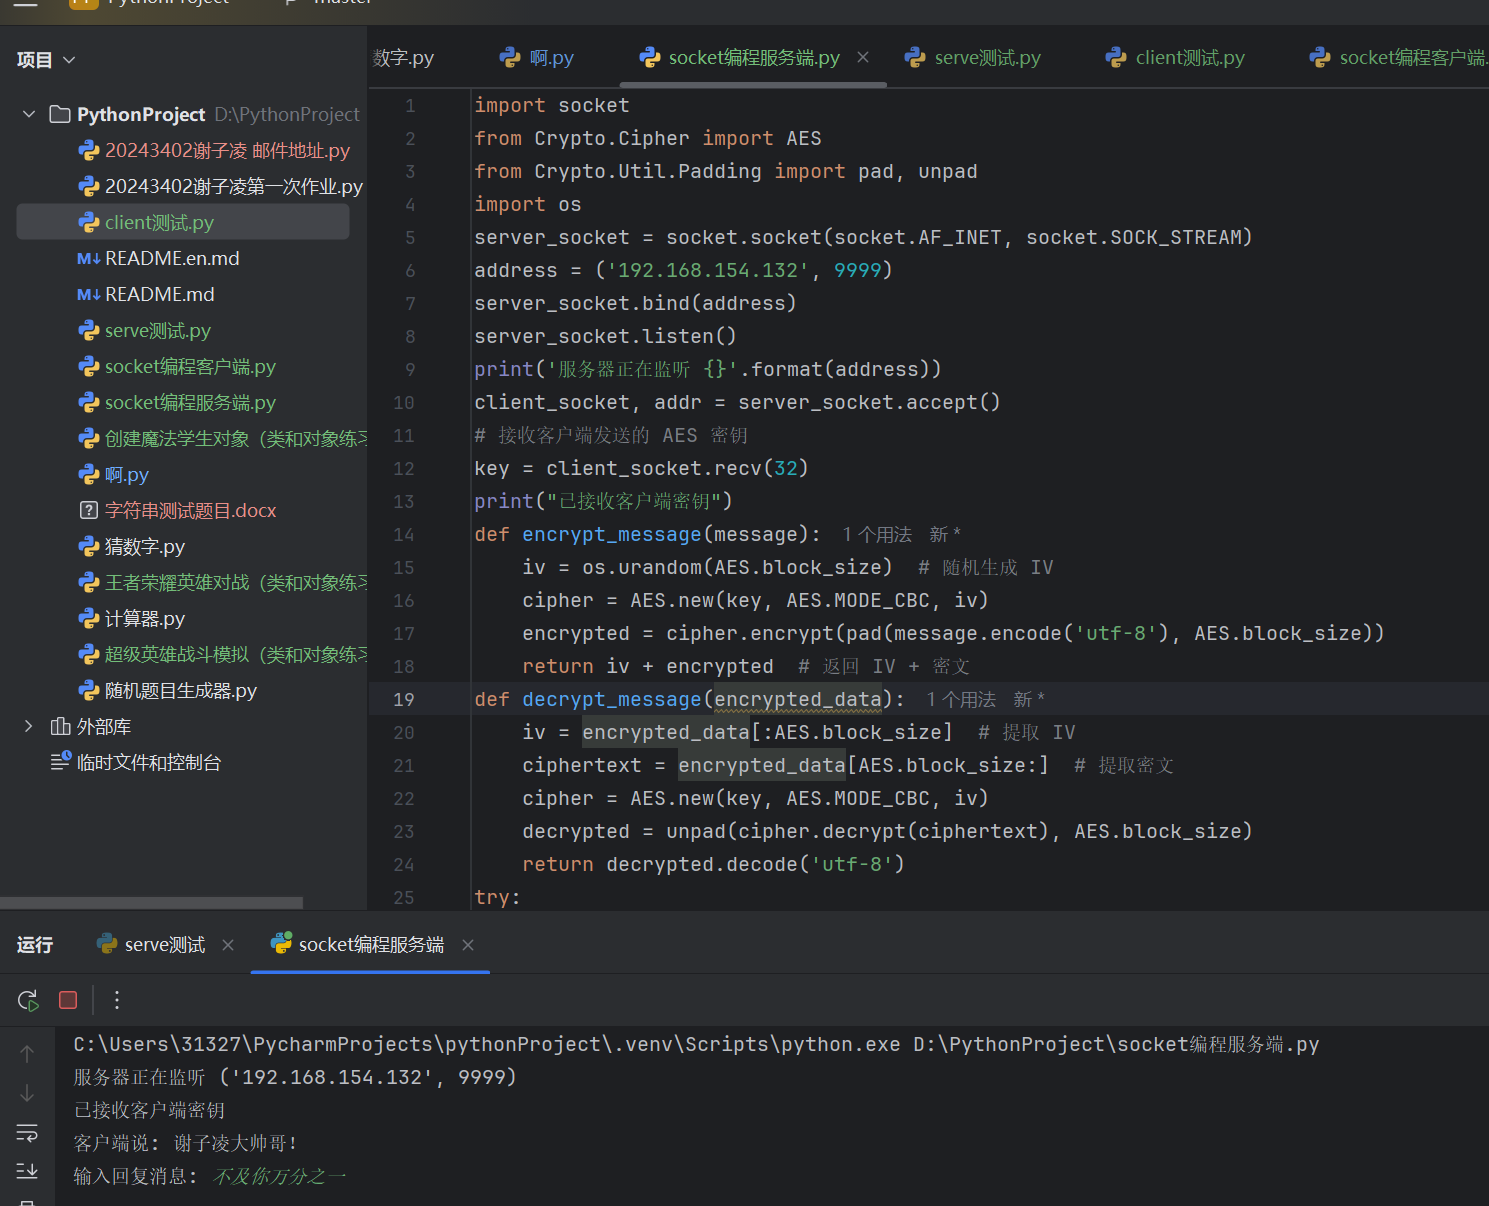
Task: Toggle soft-wrap in the run console
Action: point(27,1133)
